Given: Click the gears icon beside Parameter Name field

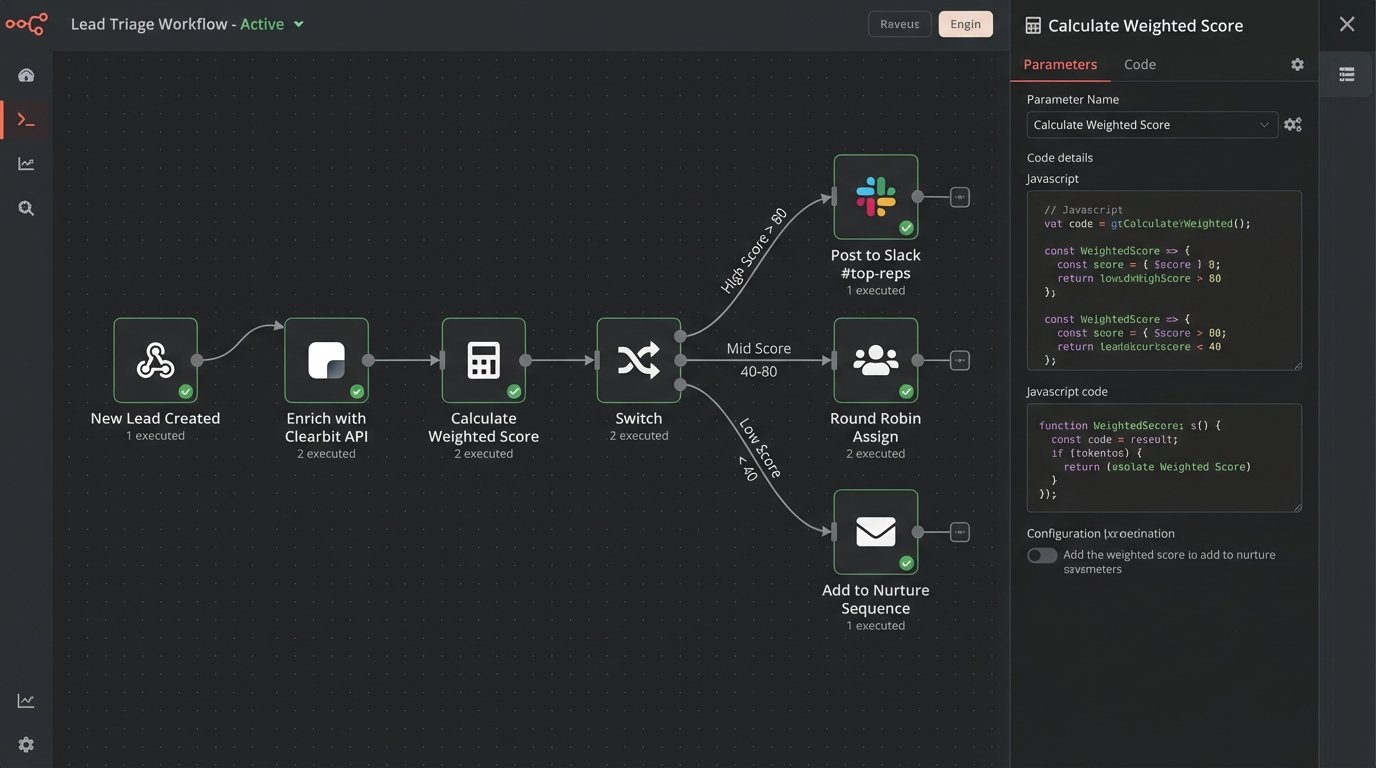Looking at the screenshot, I should pyautogui.click(x=1292, y=123).
